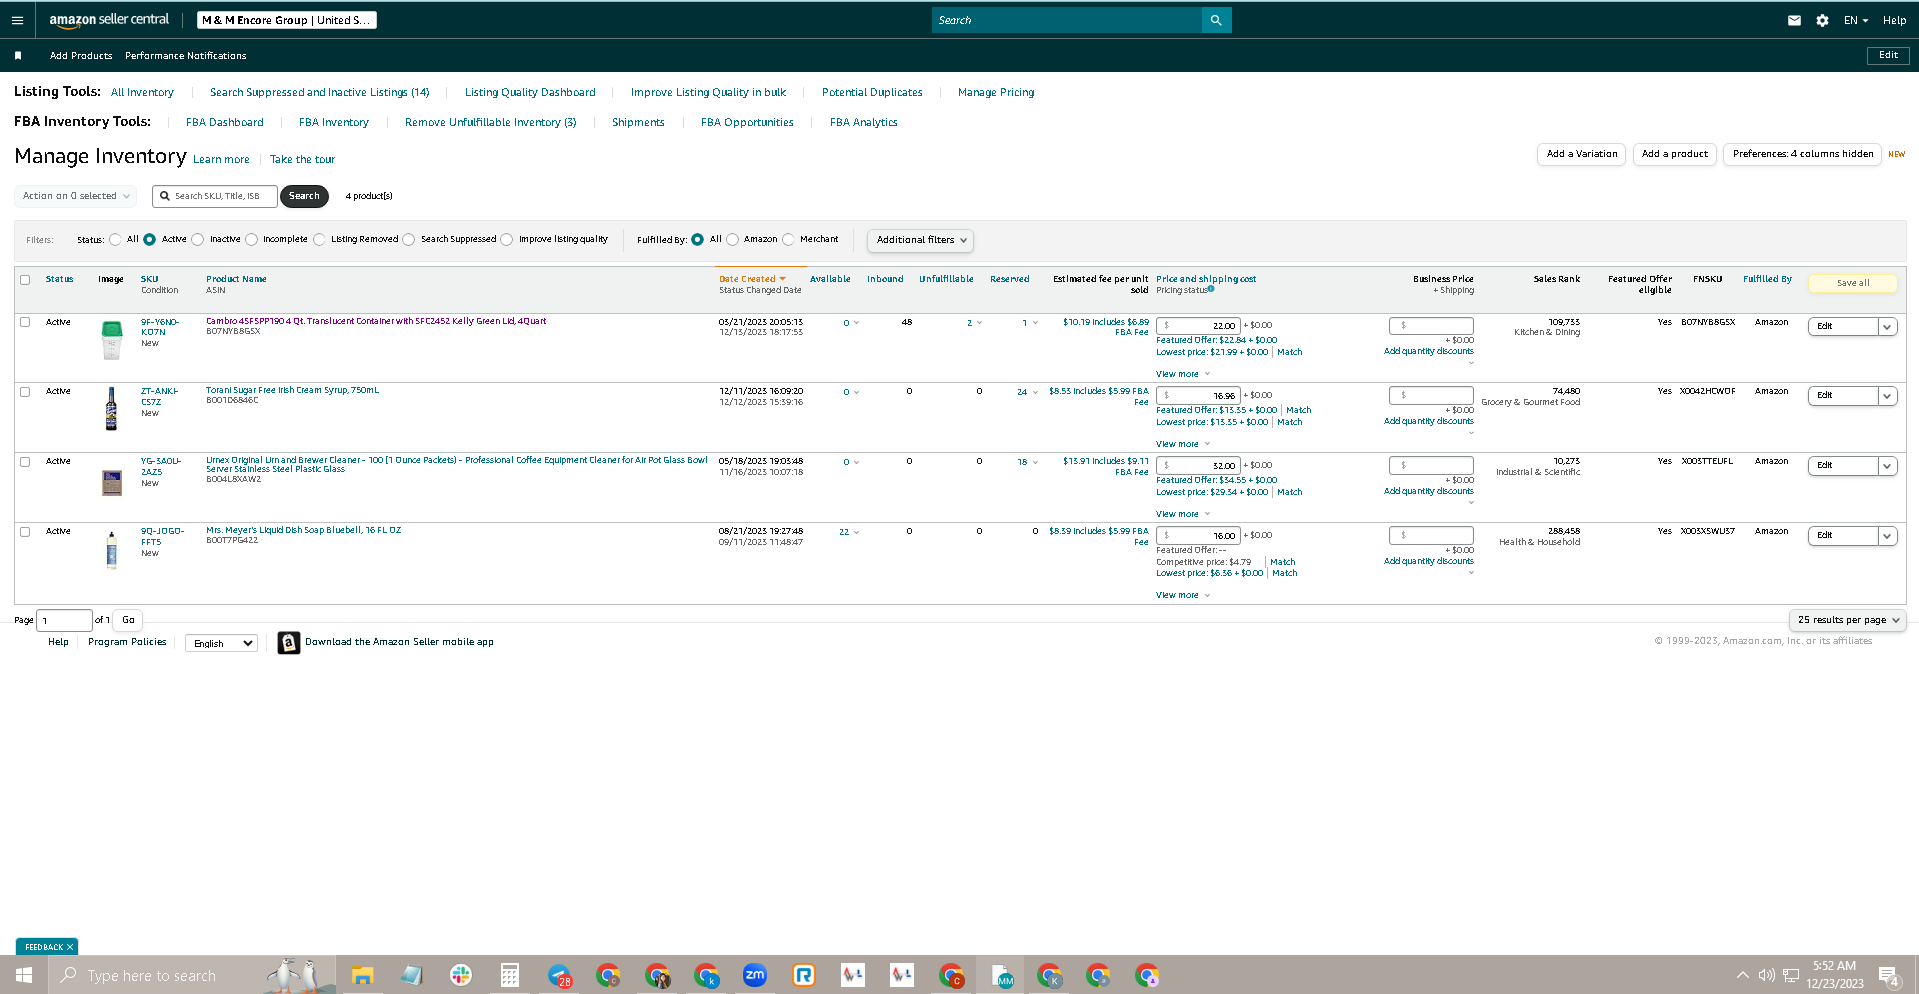The width and height of the screenshot is (1919, 994).
Task: Open the Listing Quality Dashboard
Action: tap(530, 92)
